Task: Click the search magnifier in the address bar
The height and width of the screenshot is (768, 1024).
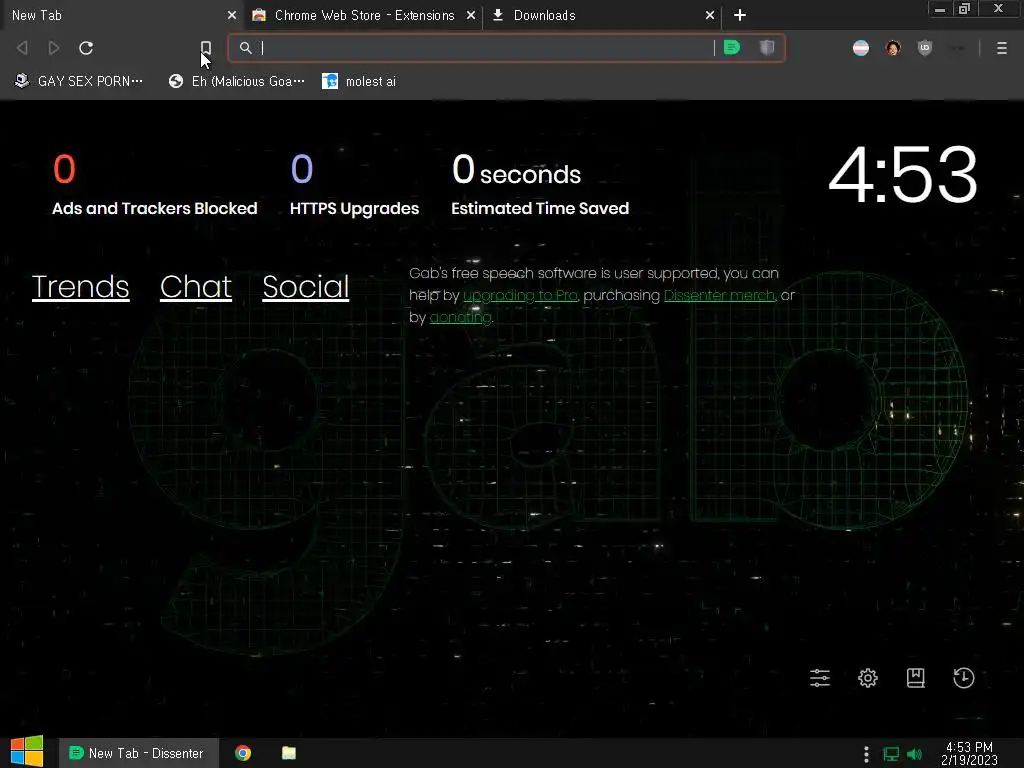Action: pyautogui.click(x=246, y=48)
